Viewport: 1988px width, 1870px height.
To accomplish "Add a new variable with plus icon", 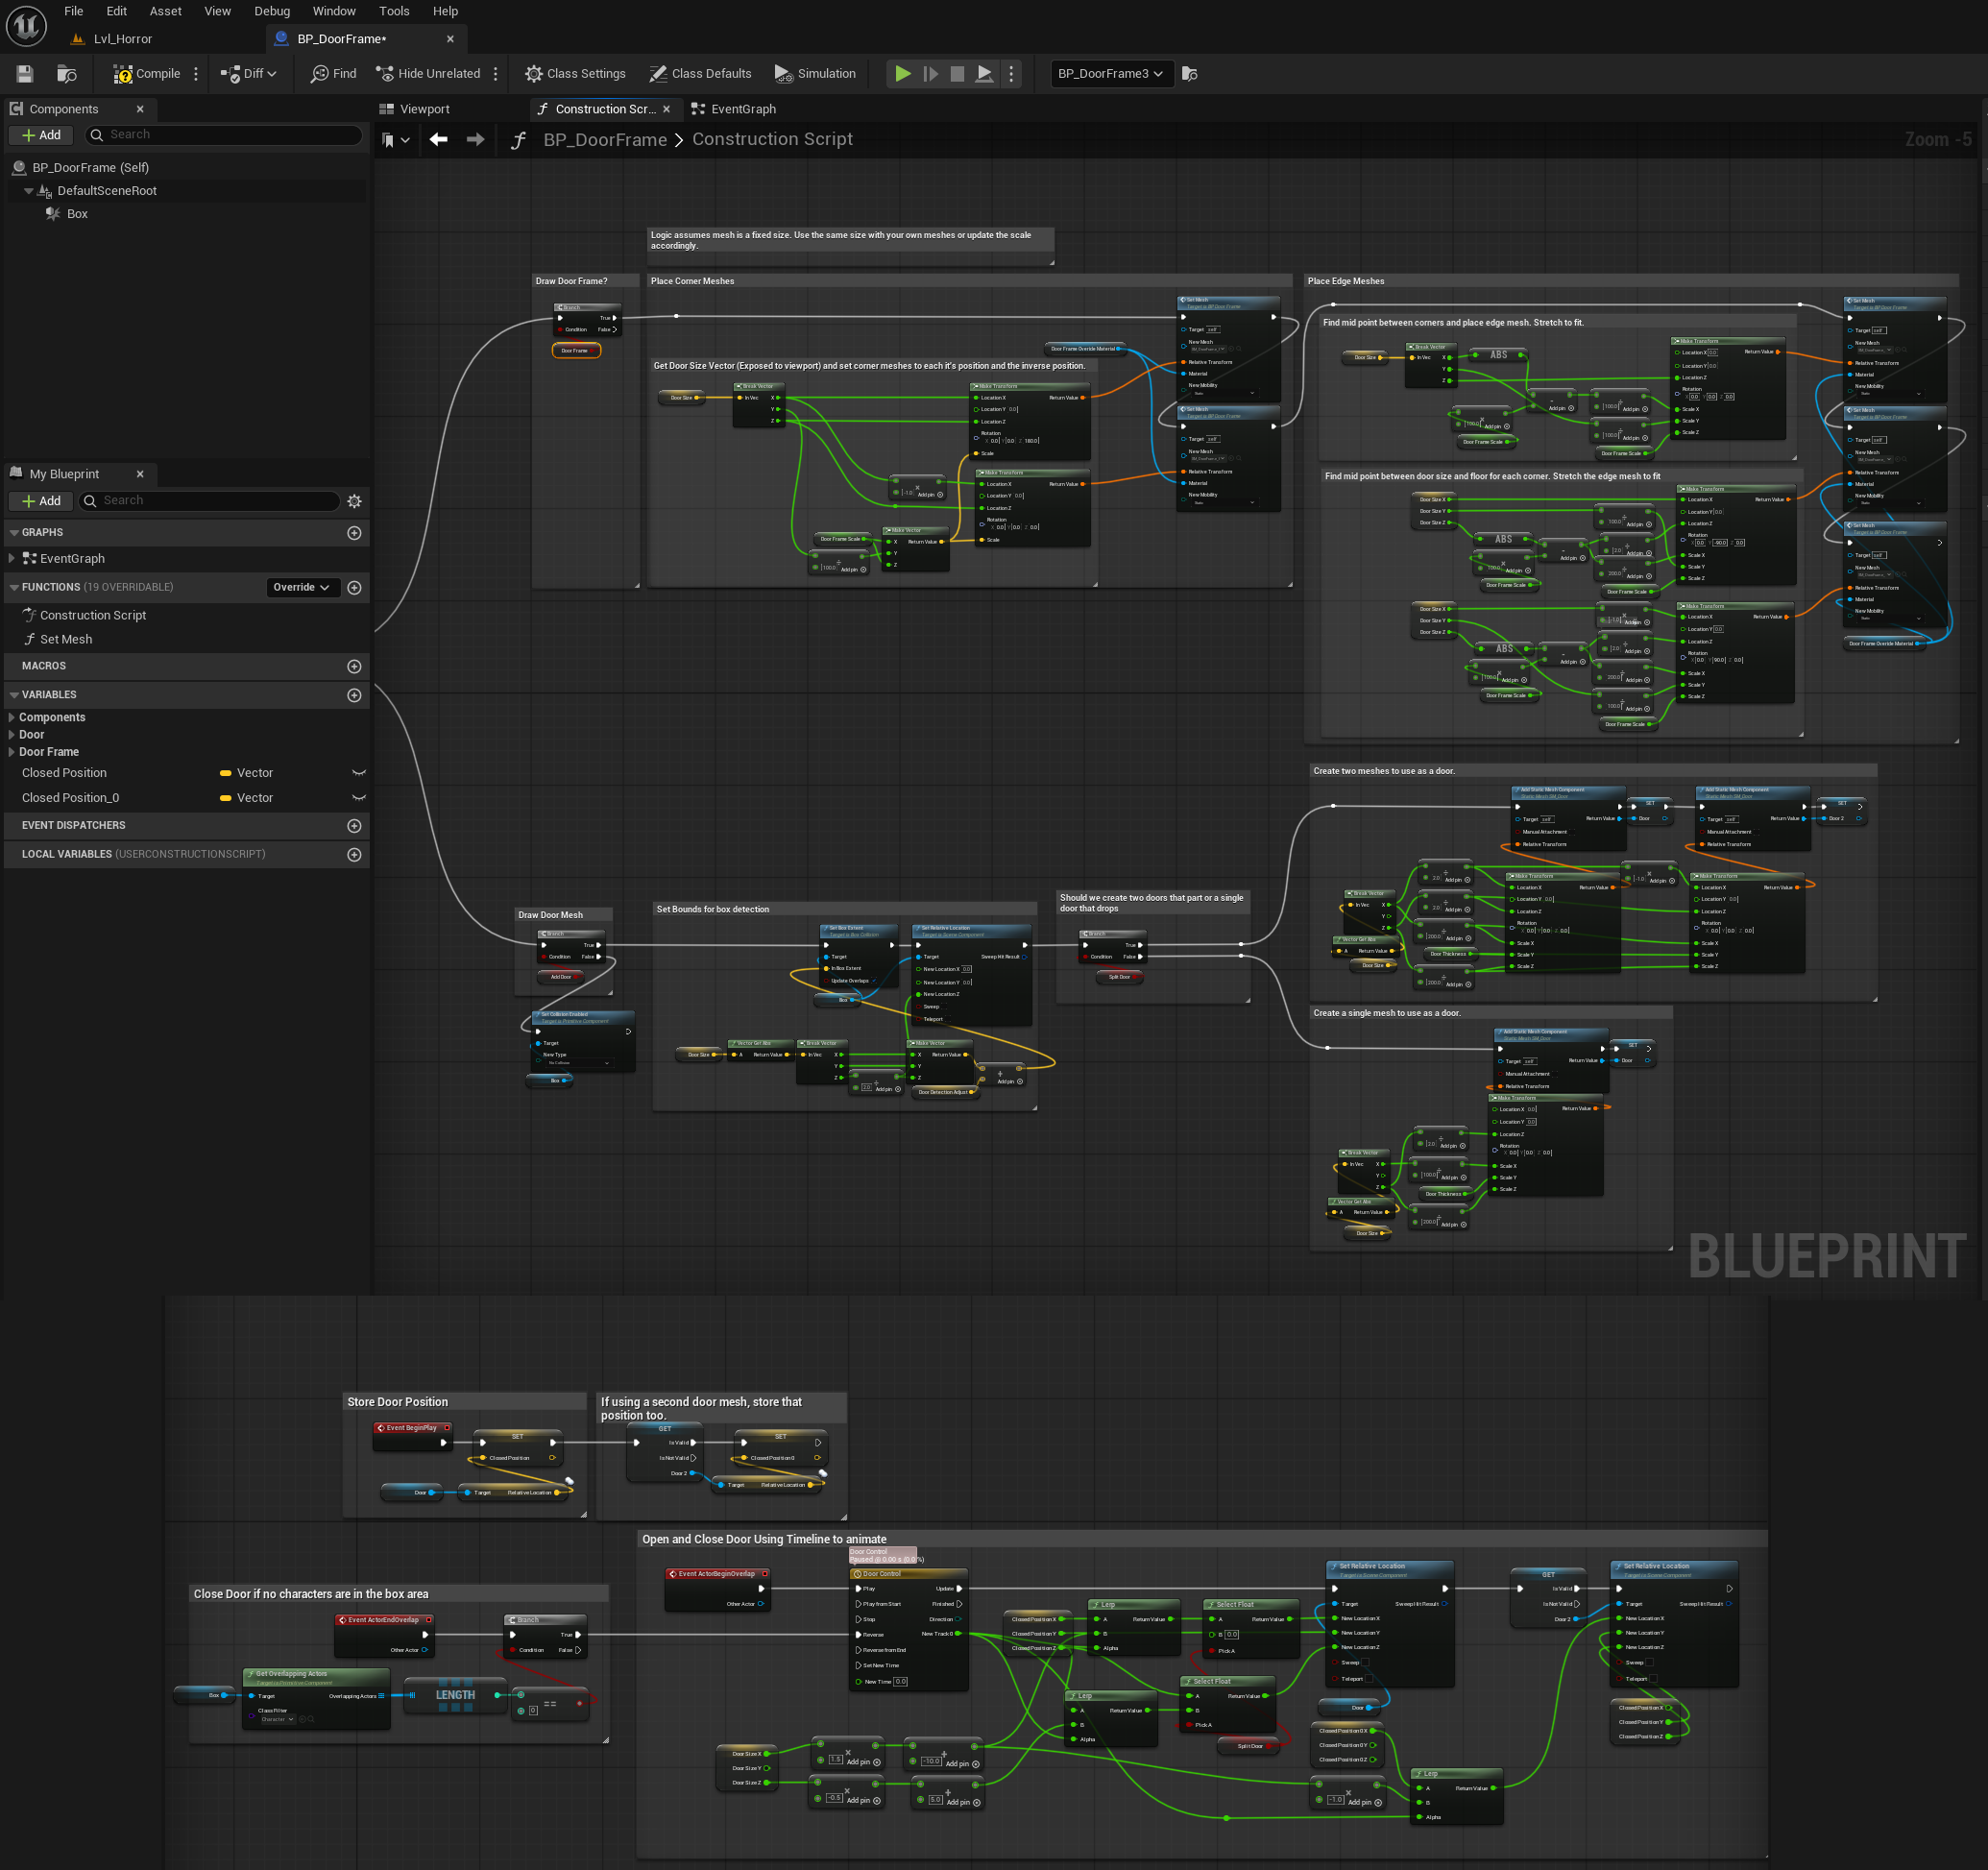I will [354, 695].
